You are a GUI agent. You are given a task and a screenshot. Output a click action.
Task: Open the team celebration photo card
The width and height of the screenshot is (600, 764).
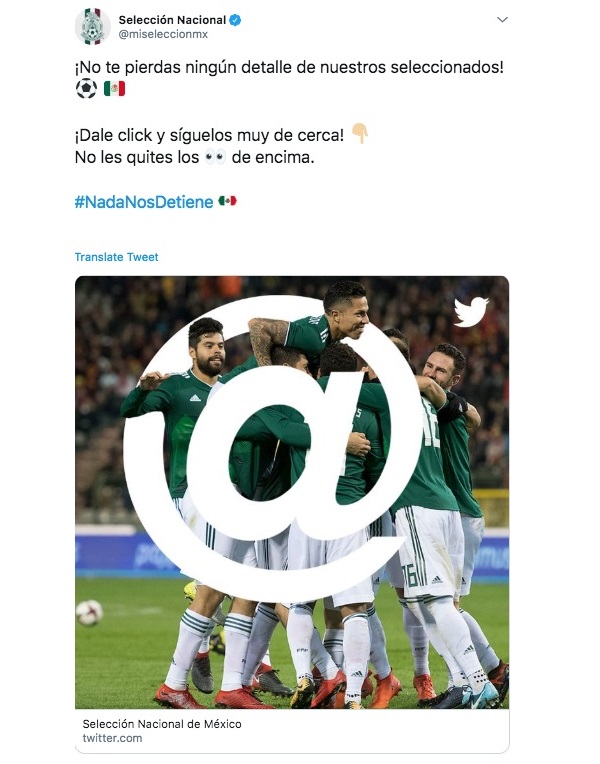tap(292, 492)
